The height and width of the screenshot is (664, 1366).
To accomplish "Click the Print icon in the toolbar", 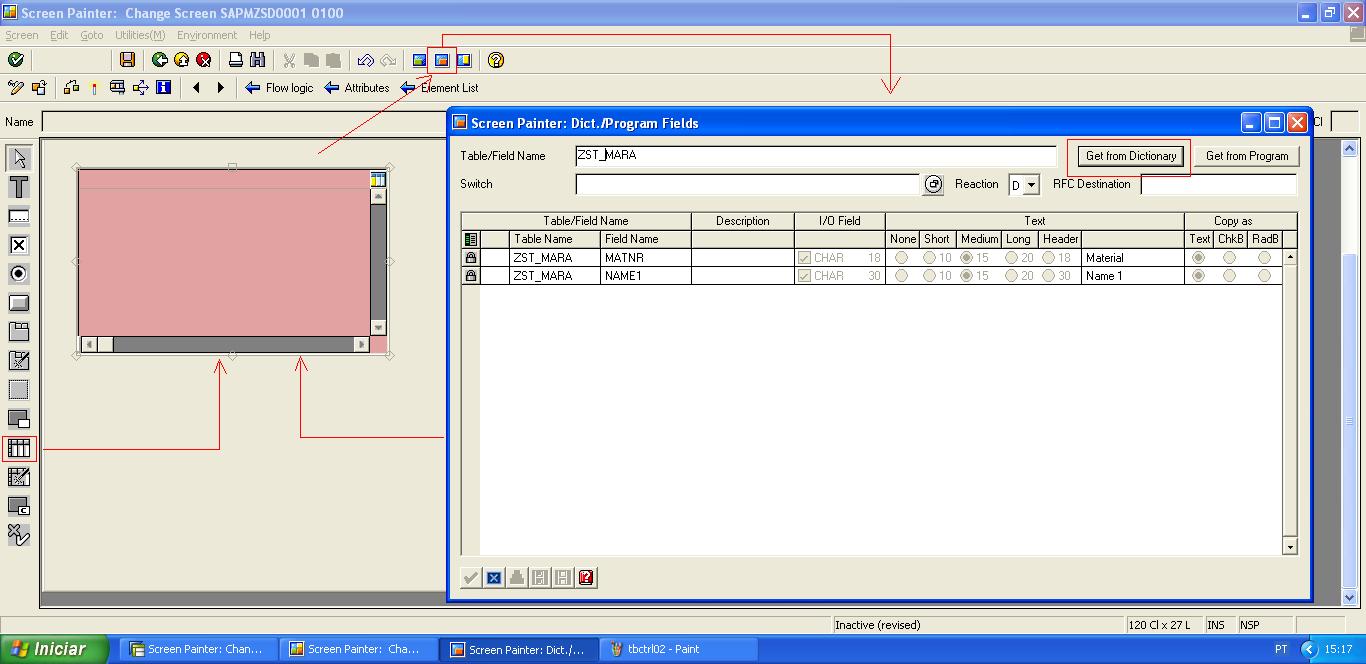I will (x=237, y=60).
